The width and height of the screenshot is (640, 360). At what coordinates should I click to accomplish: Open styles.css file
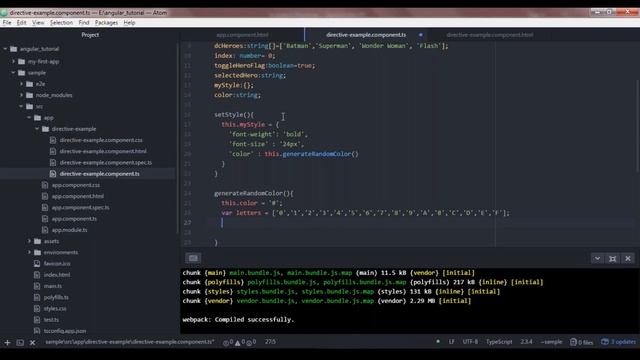coord(55,309)
